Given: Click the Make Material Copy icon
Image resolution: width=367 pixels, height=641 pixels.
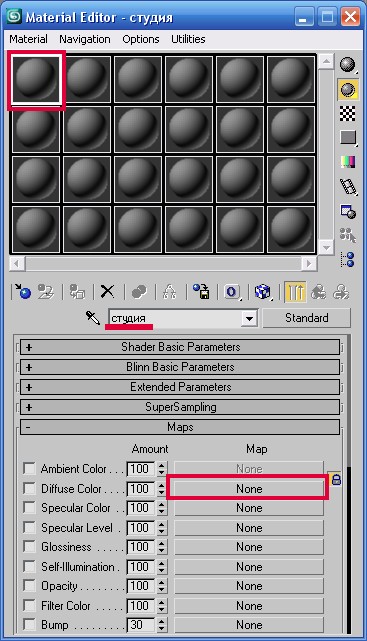Looking at the screenshot, I should [x=139, y=292].
